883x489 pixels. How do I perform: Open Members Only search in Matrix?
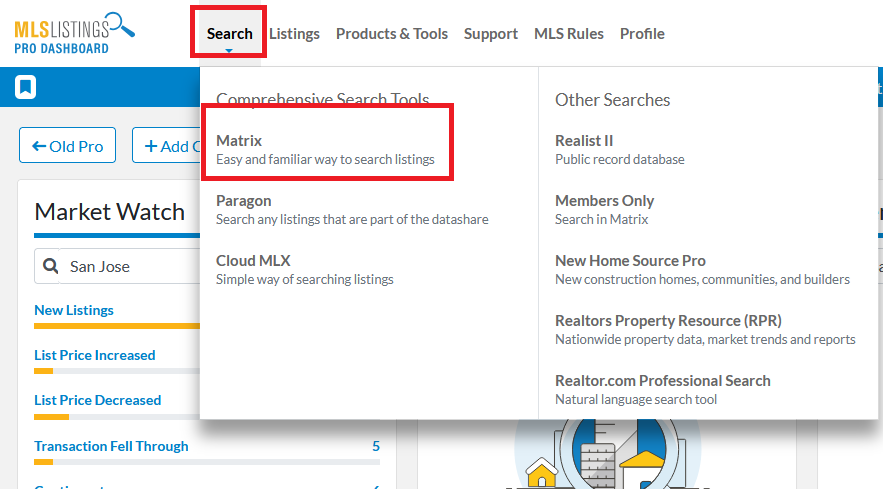coord(604,210)
